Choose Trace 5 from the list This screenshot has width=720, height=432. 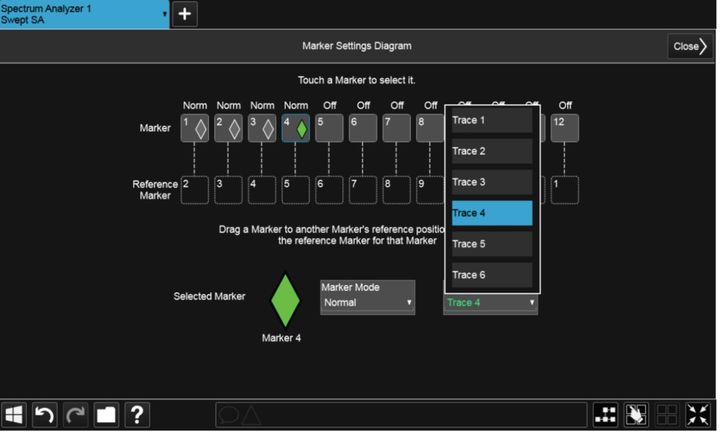coord(492,244)
